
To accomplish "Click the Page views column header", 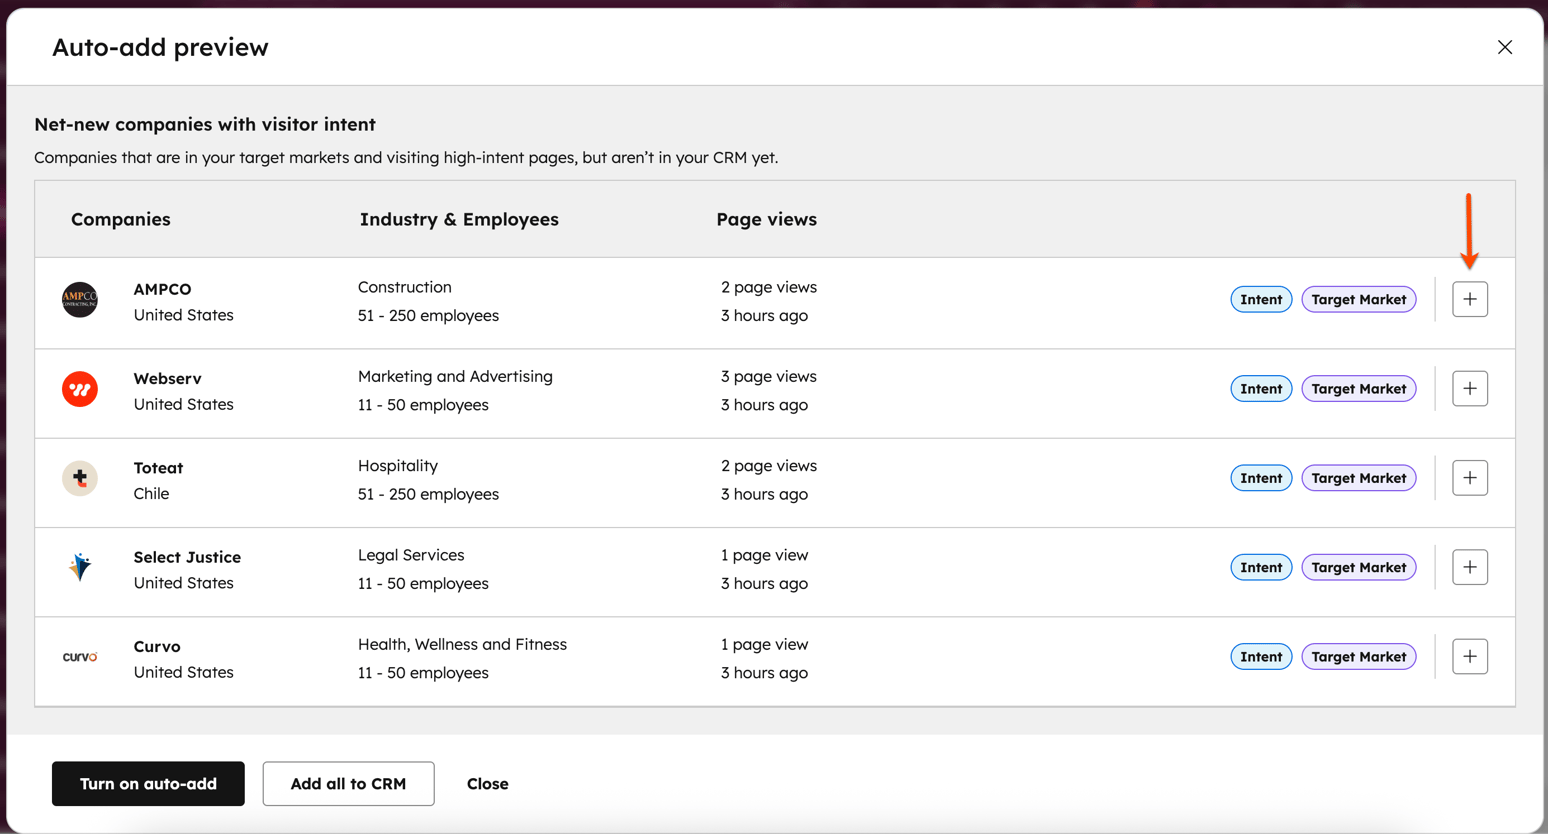I will pos(766,219).
